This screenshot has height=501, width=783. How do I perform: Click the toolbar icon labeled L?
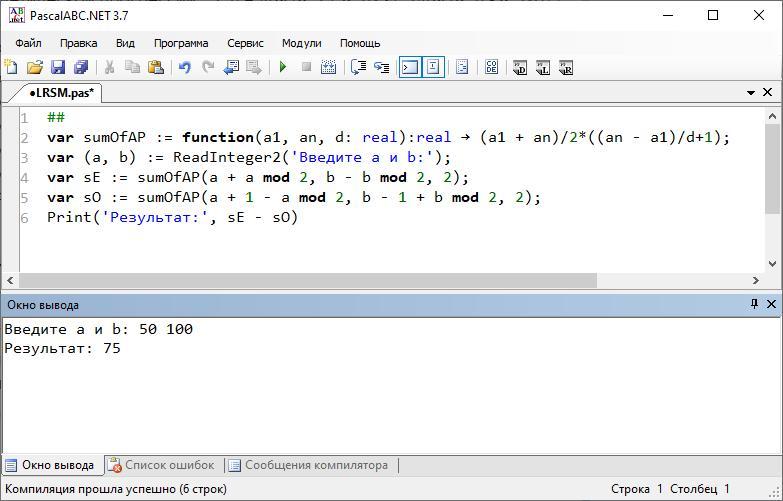[543, 67]
